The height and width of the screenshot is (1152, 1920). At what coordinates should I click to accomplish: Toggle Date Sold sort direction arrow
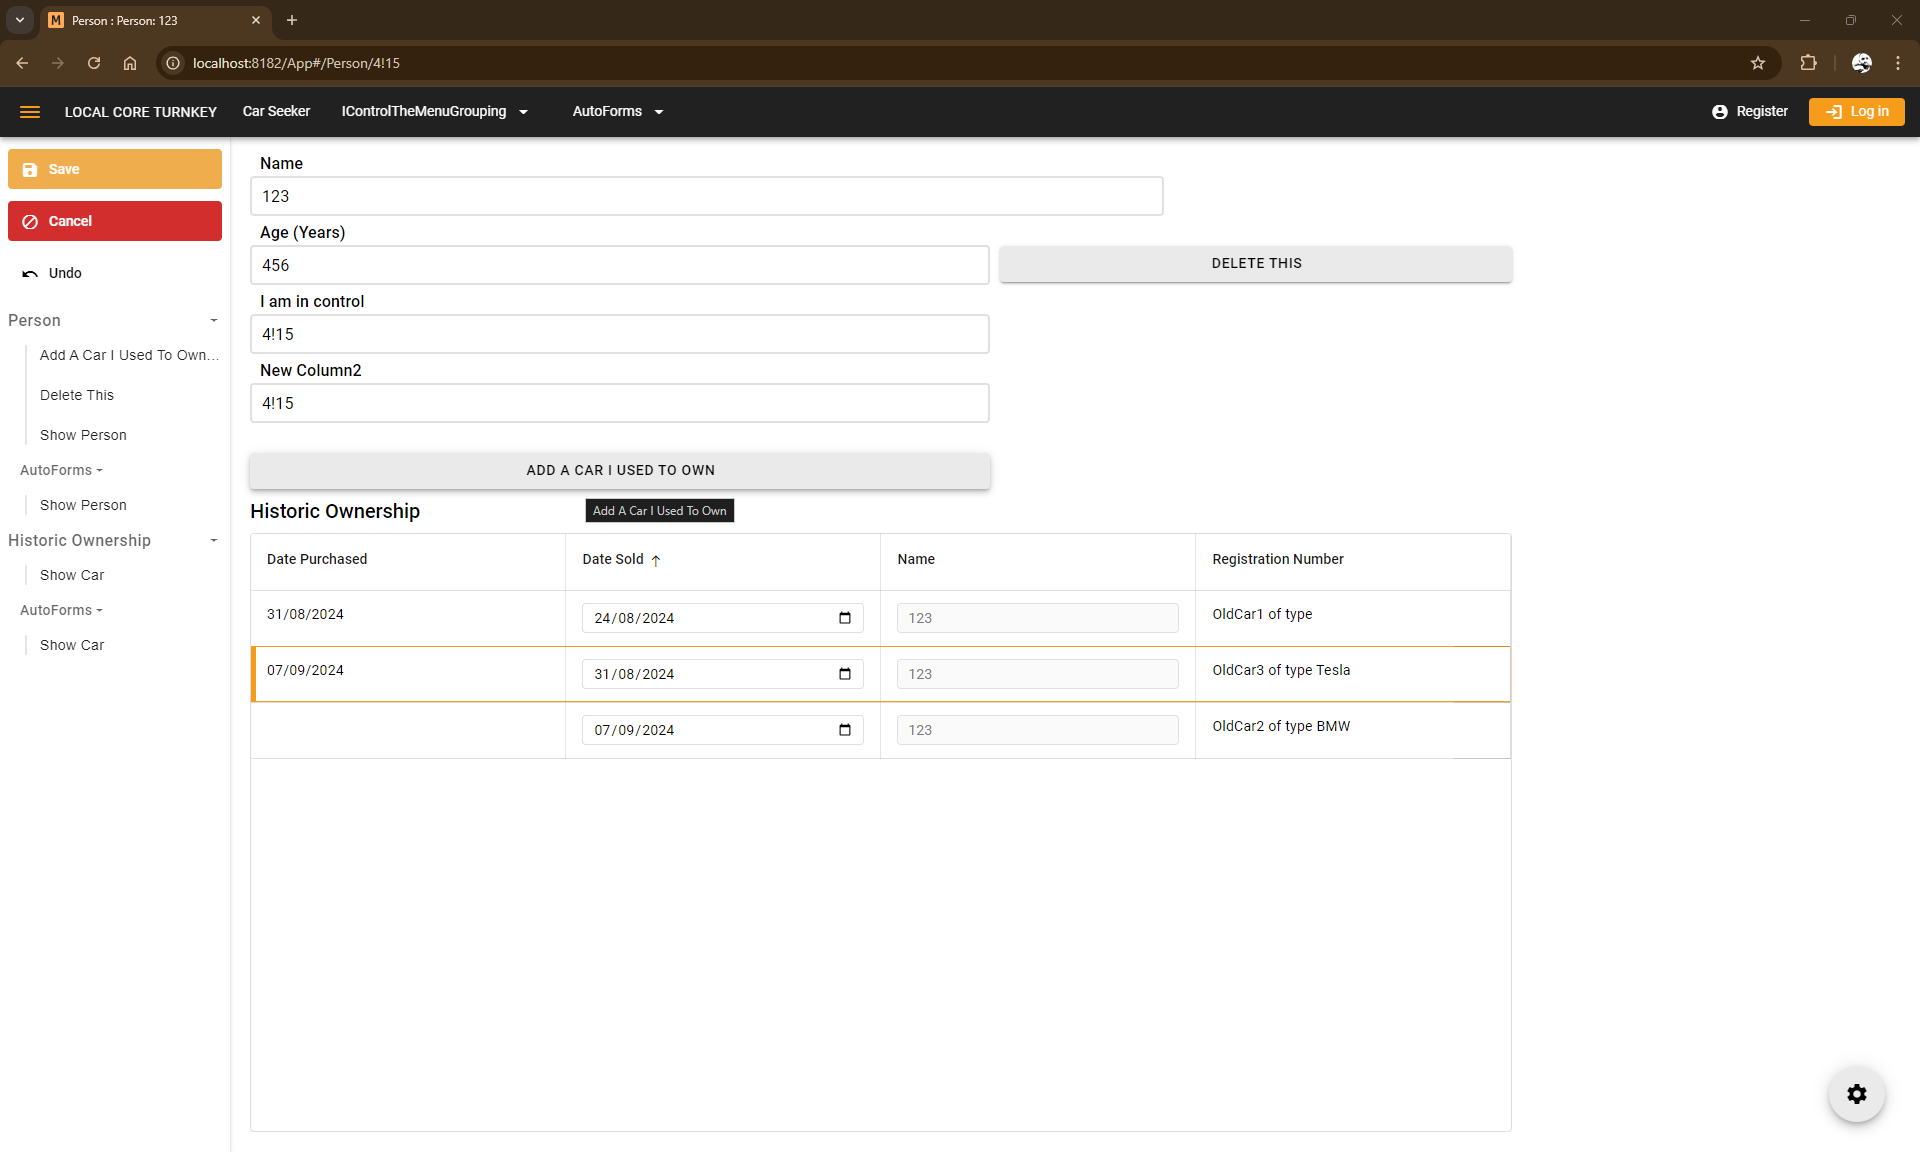click(656, 560)
